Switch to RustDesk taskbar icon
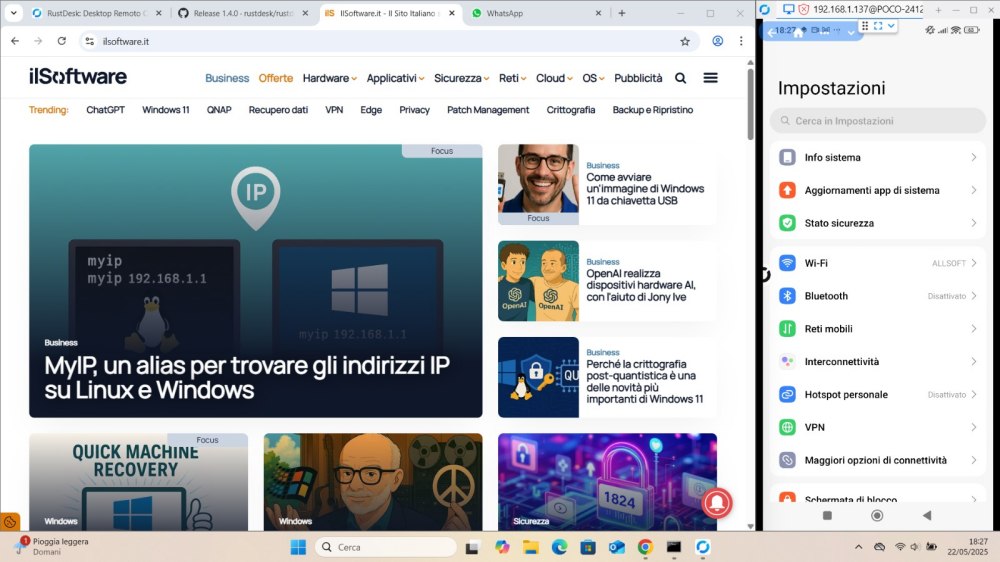Image resolution: width=1000 pixels, height=562 pixels. tap(703, 547)
